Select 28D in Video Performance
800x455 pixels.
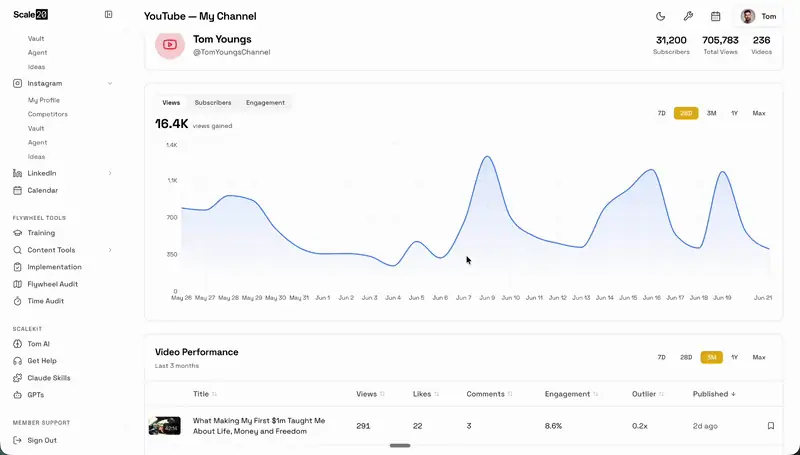(686, 357)
